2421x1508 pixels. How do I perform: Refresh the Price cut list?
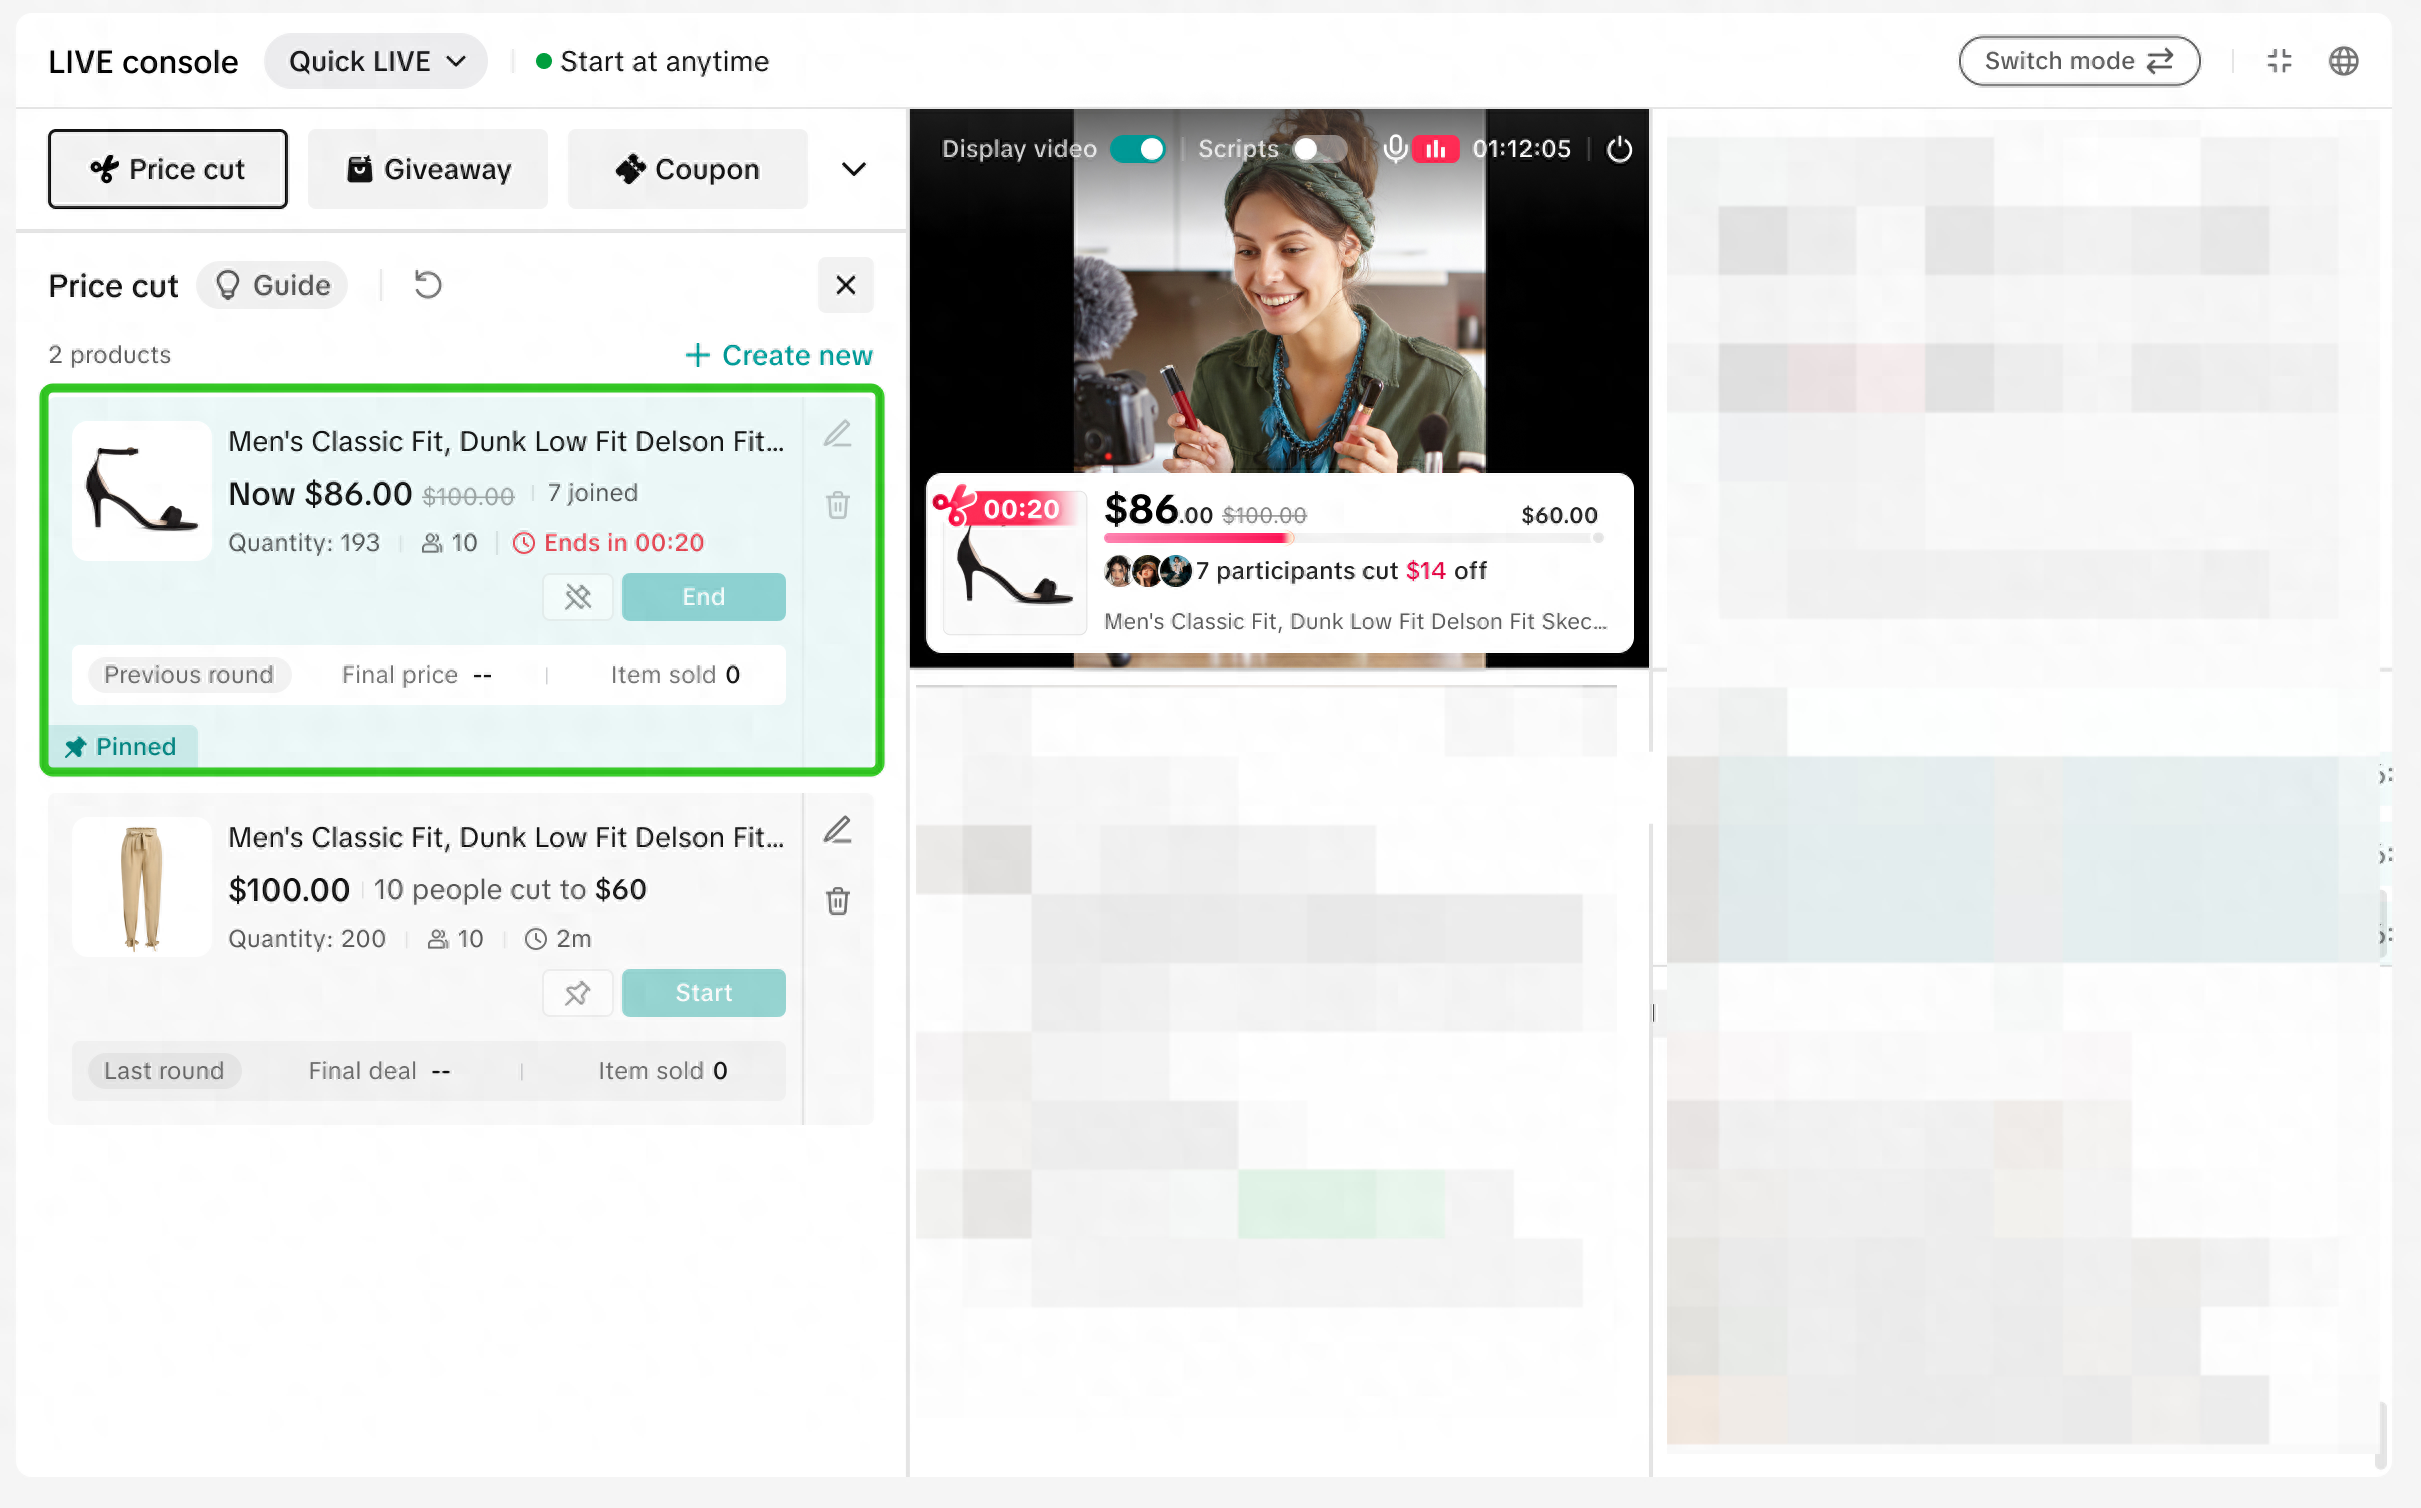(428, 285)
